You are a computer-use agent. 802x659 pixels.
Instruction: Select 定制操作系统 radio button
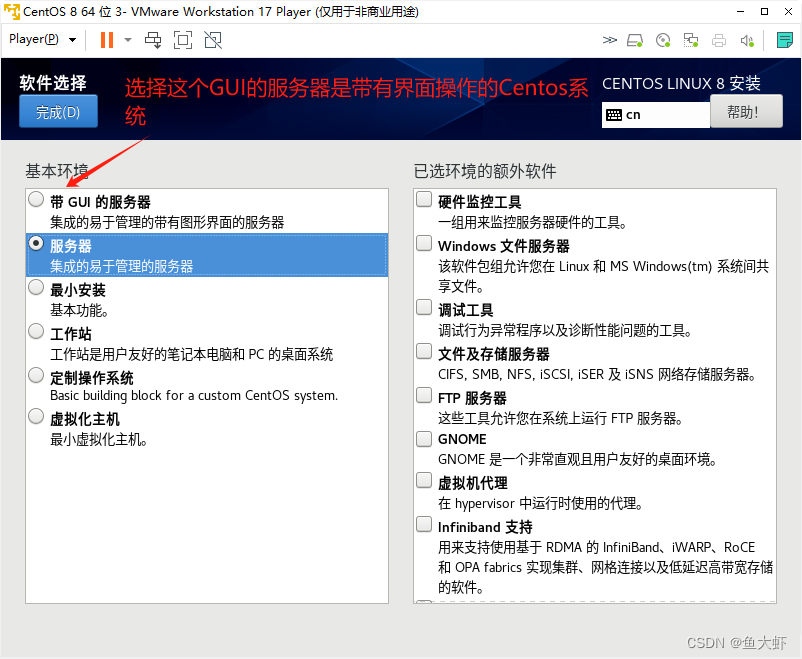coord(36,376)
